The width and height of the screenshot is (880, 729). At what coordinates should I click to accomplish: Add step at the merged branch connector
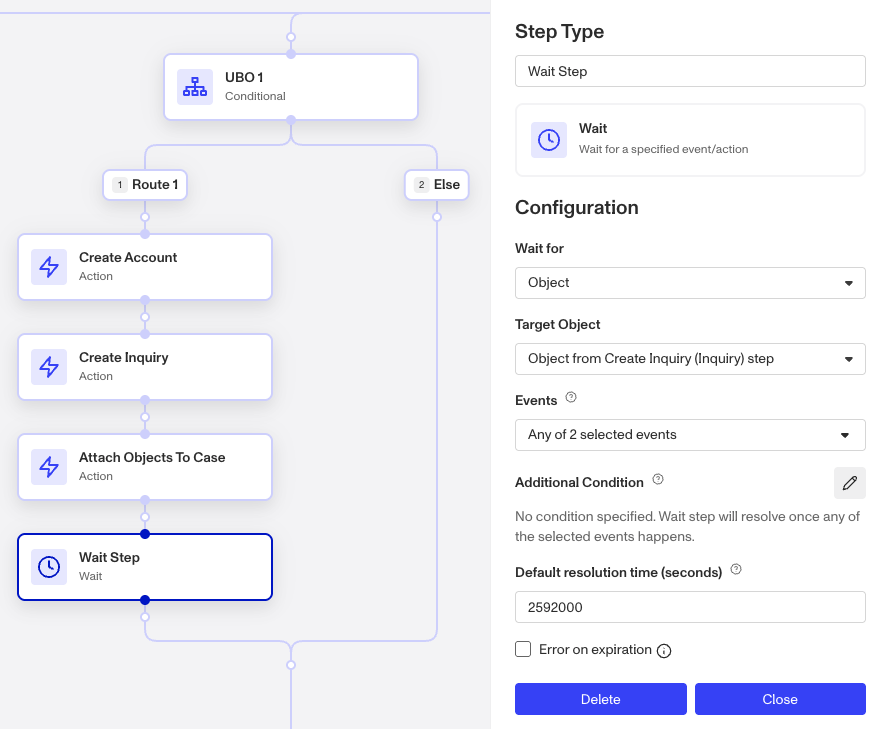pos(291,665)
